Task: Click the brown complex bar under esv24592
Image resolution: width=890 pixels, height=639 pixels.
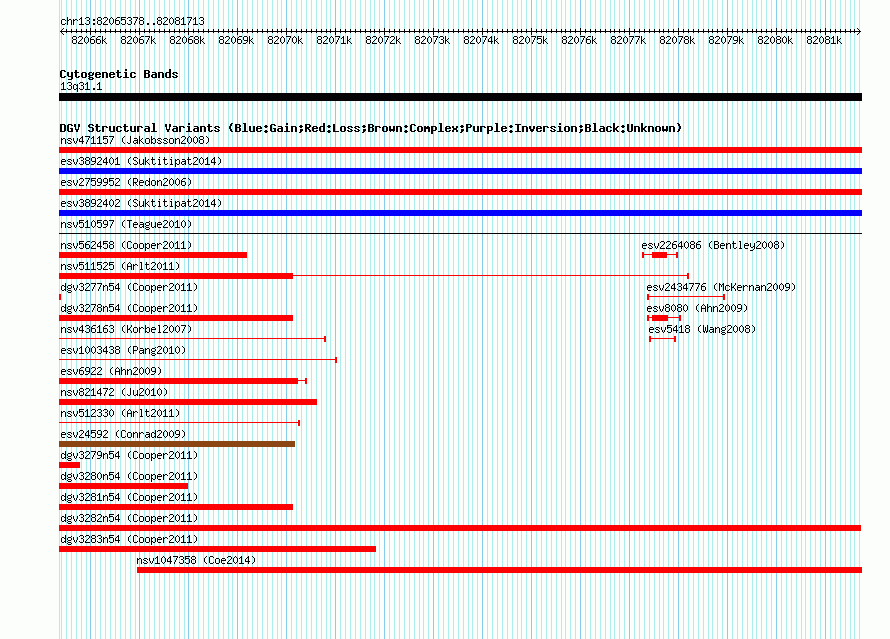Action: 177,444
